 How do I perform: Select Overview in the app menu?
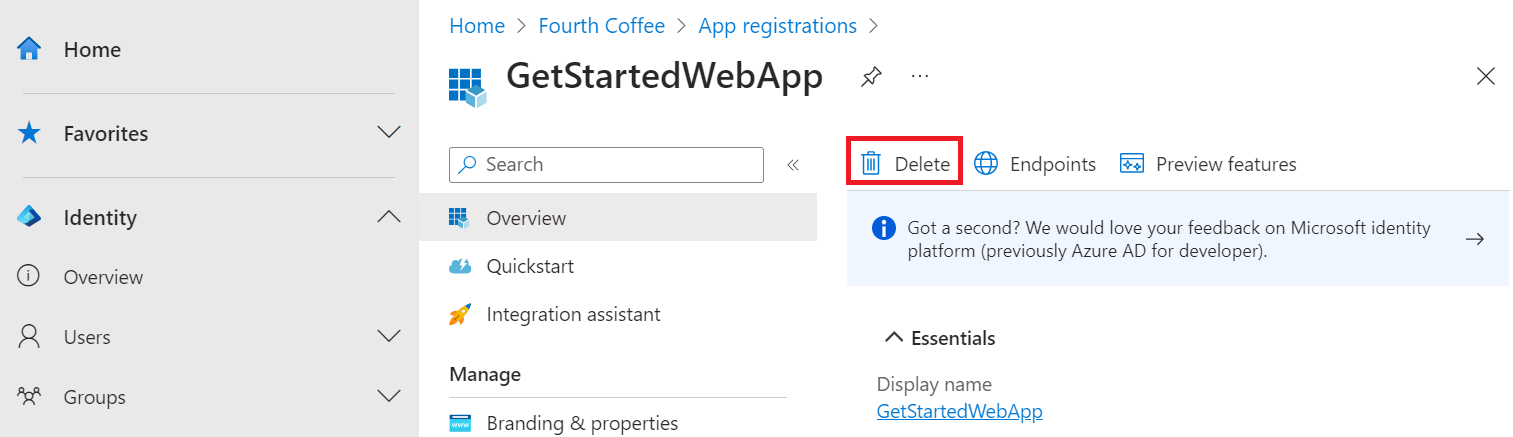(x=526, y=218)
